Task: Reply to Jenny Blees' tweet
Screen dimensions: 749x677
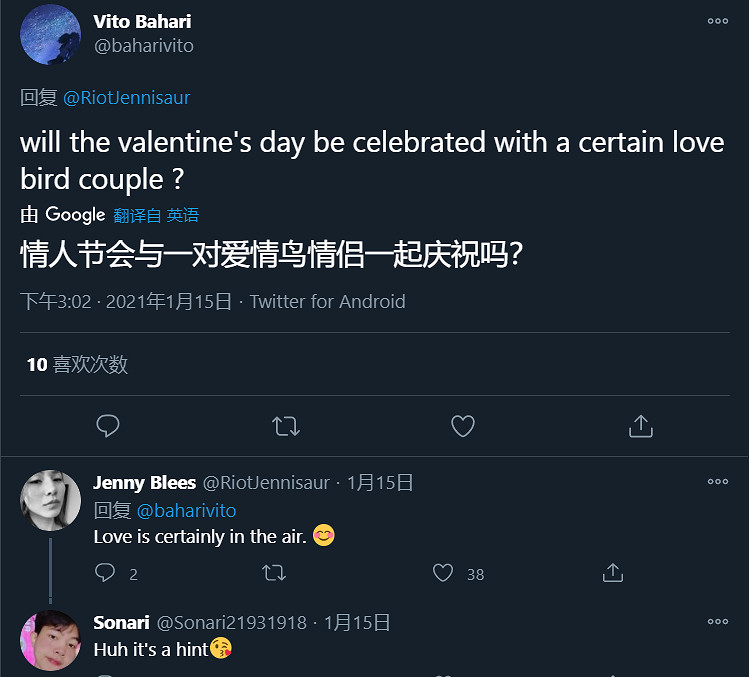Action: coord(105,573)
